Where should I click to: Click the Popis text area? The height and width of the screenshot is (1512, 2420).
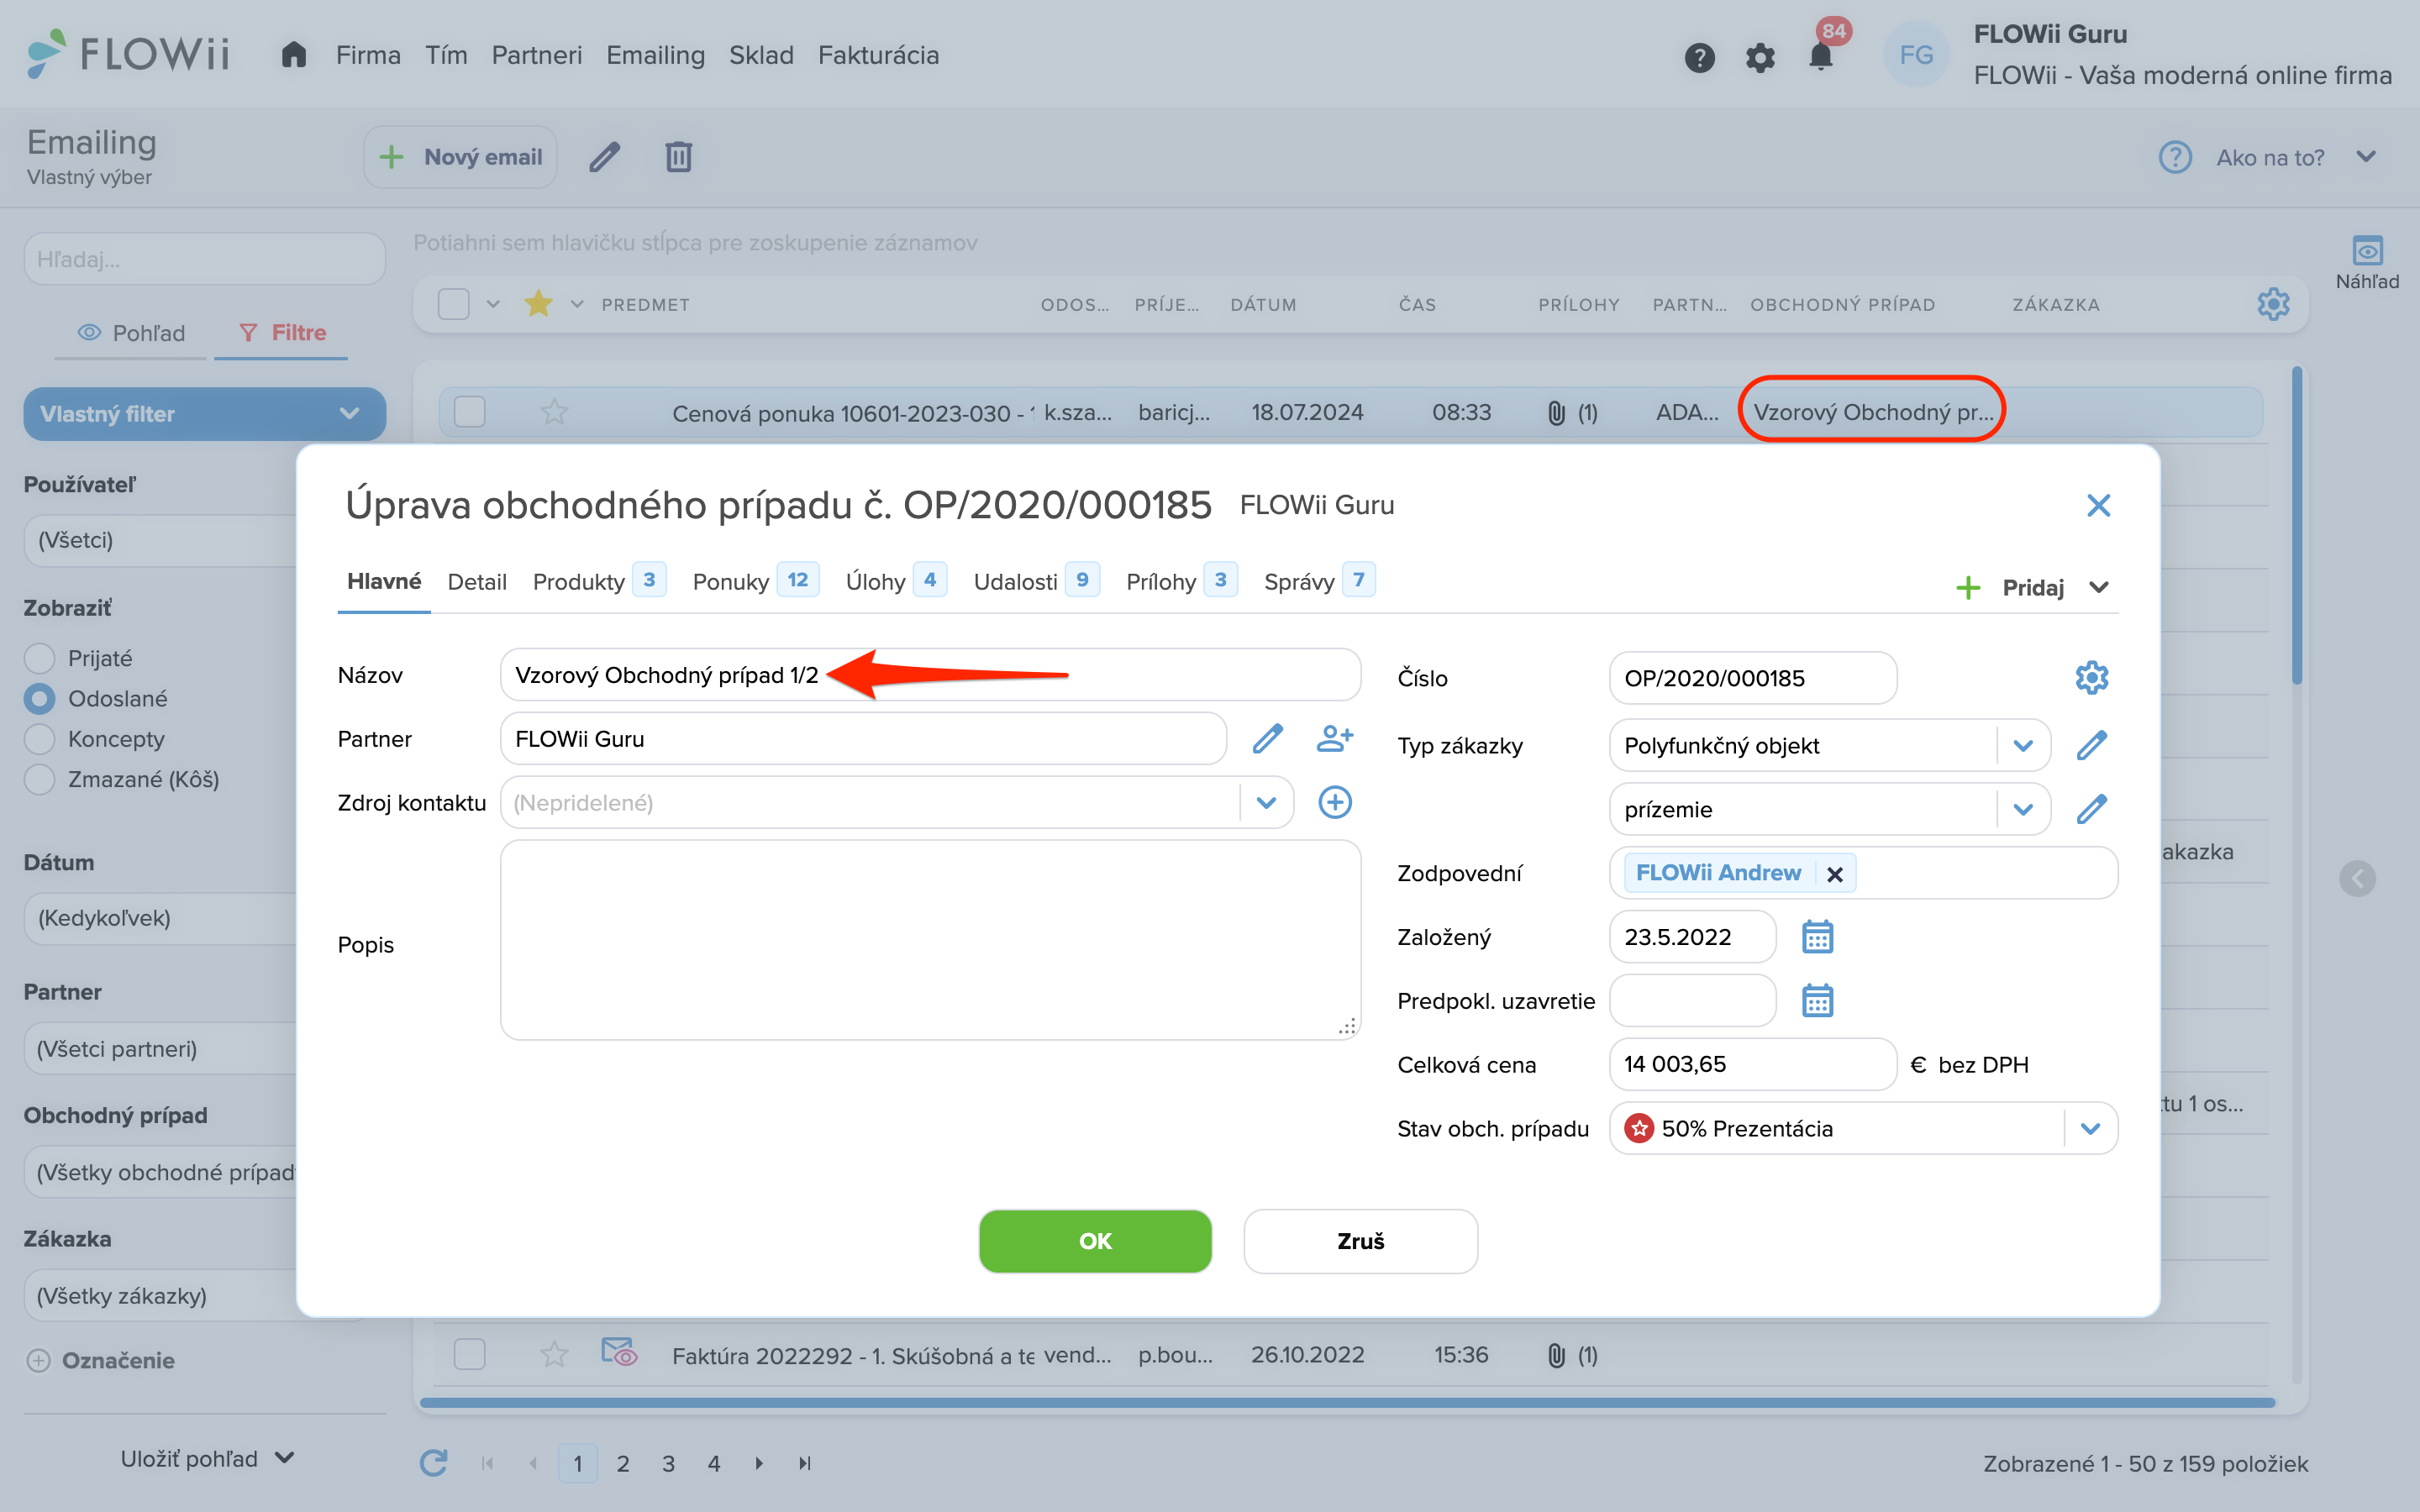[929, 940]
